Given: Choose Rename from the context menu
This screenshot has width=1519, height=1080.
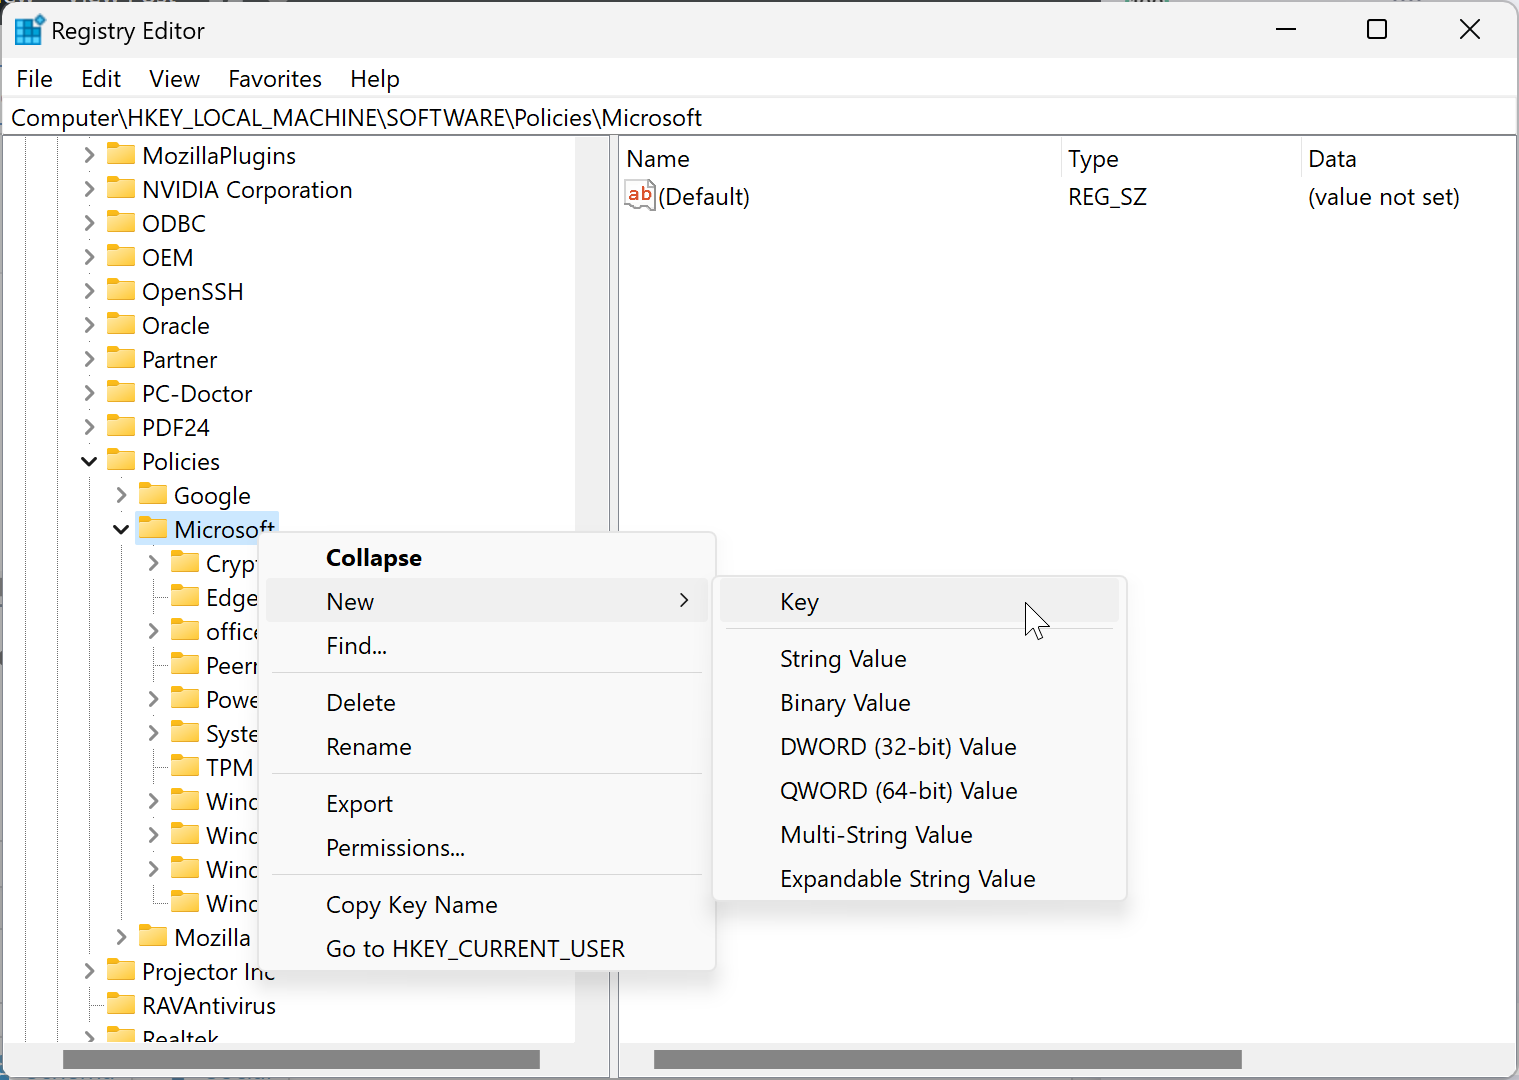Looking at the screenshot, I should [487, 746].
